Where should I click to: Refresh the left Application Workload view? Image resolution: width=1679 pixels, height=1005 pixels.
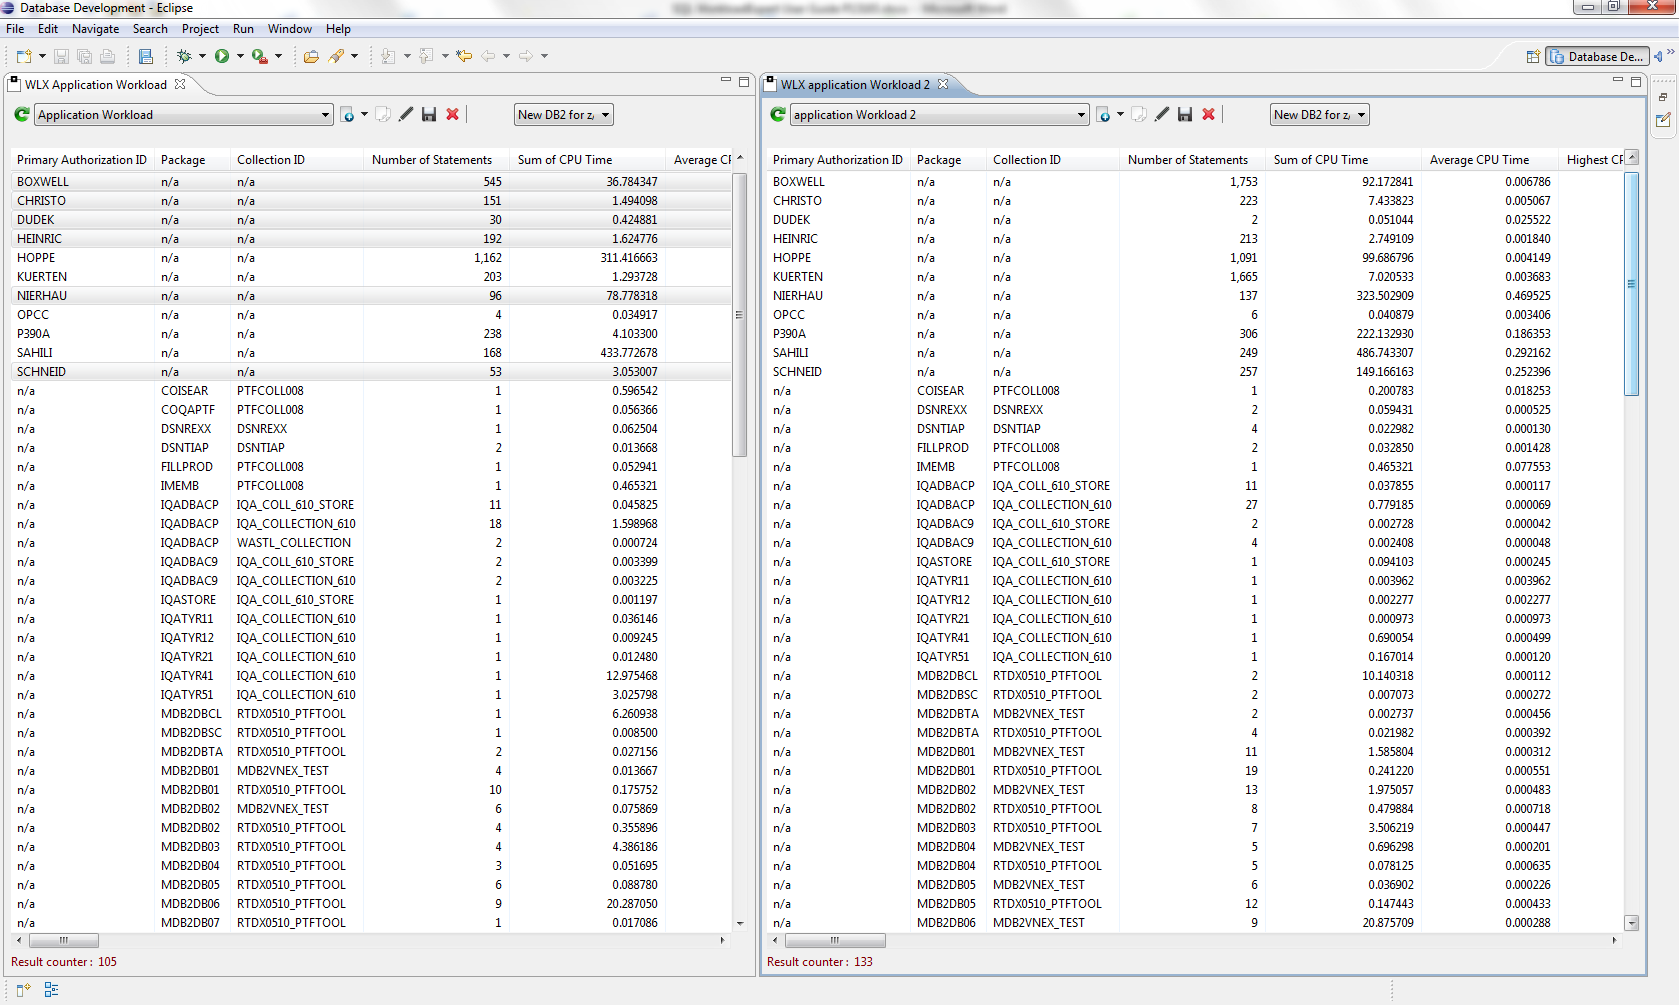pyautogui.click(x=22, y=115)
